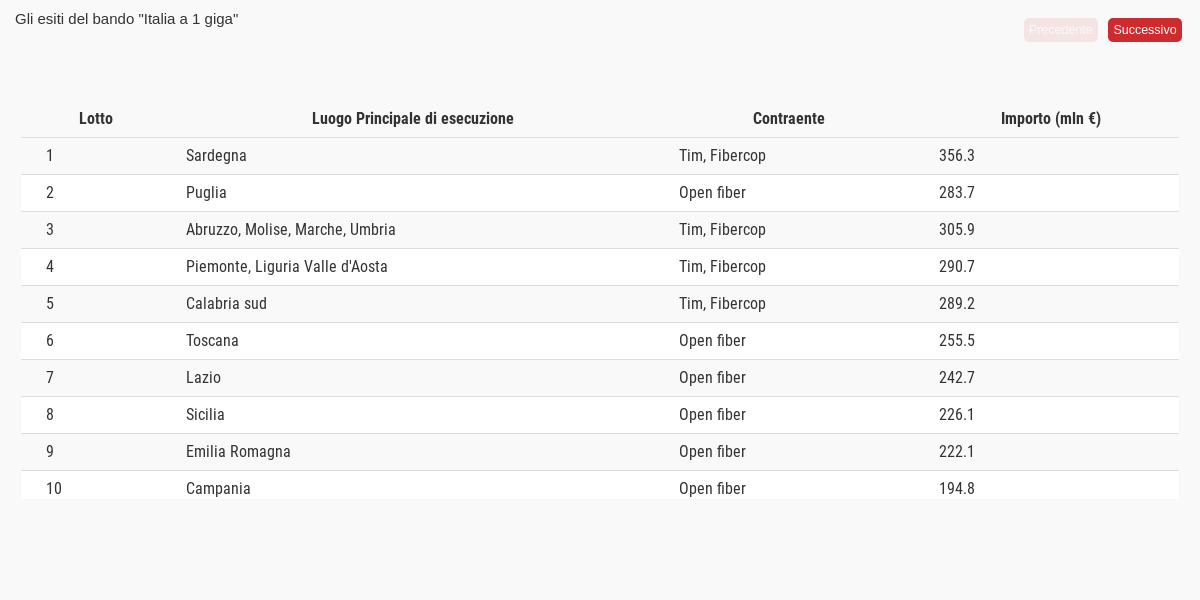Click the 356.3 amount value
This screenshot has width=1200, height=600.
(x=957, y=156)
